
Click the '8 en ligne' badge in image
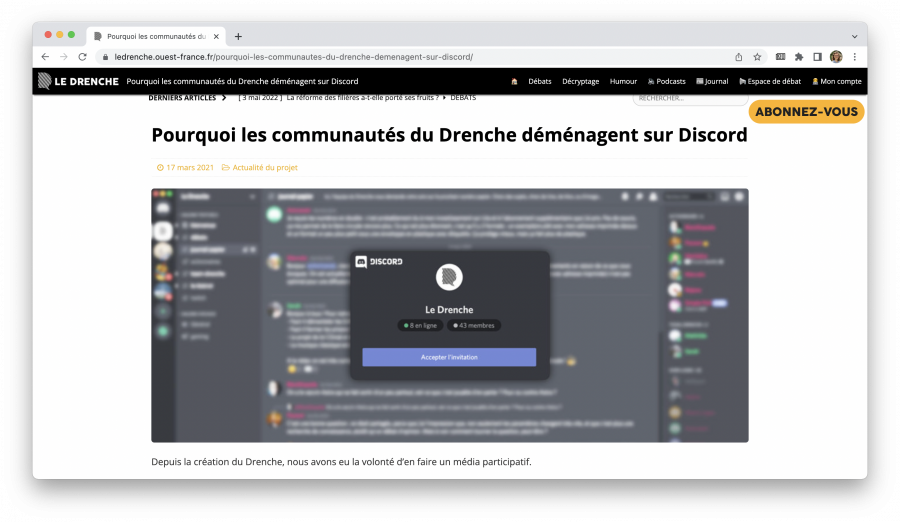(420, 326)
